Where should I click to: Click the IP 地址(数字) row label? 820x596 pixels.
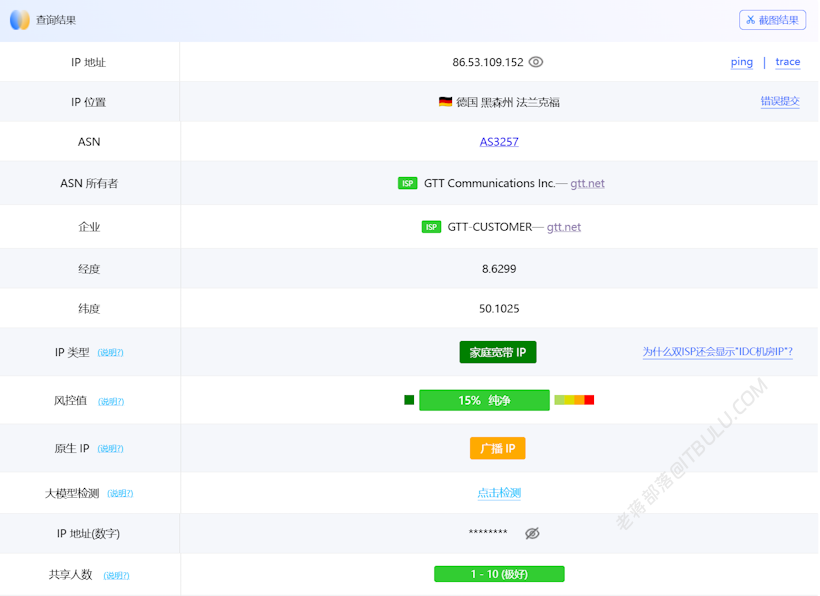click(x=88, y=533)
